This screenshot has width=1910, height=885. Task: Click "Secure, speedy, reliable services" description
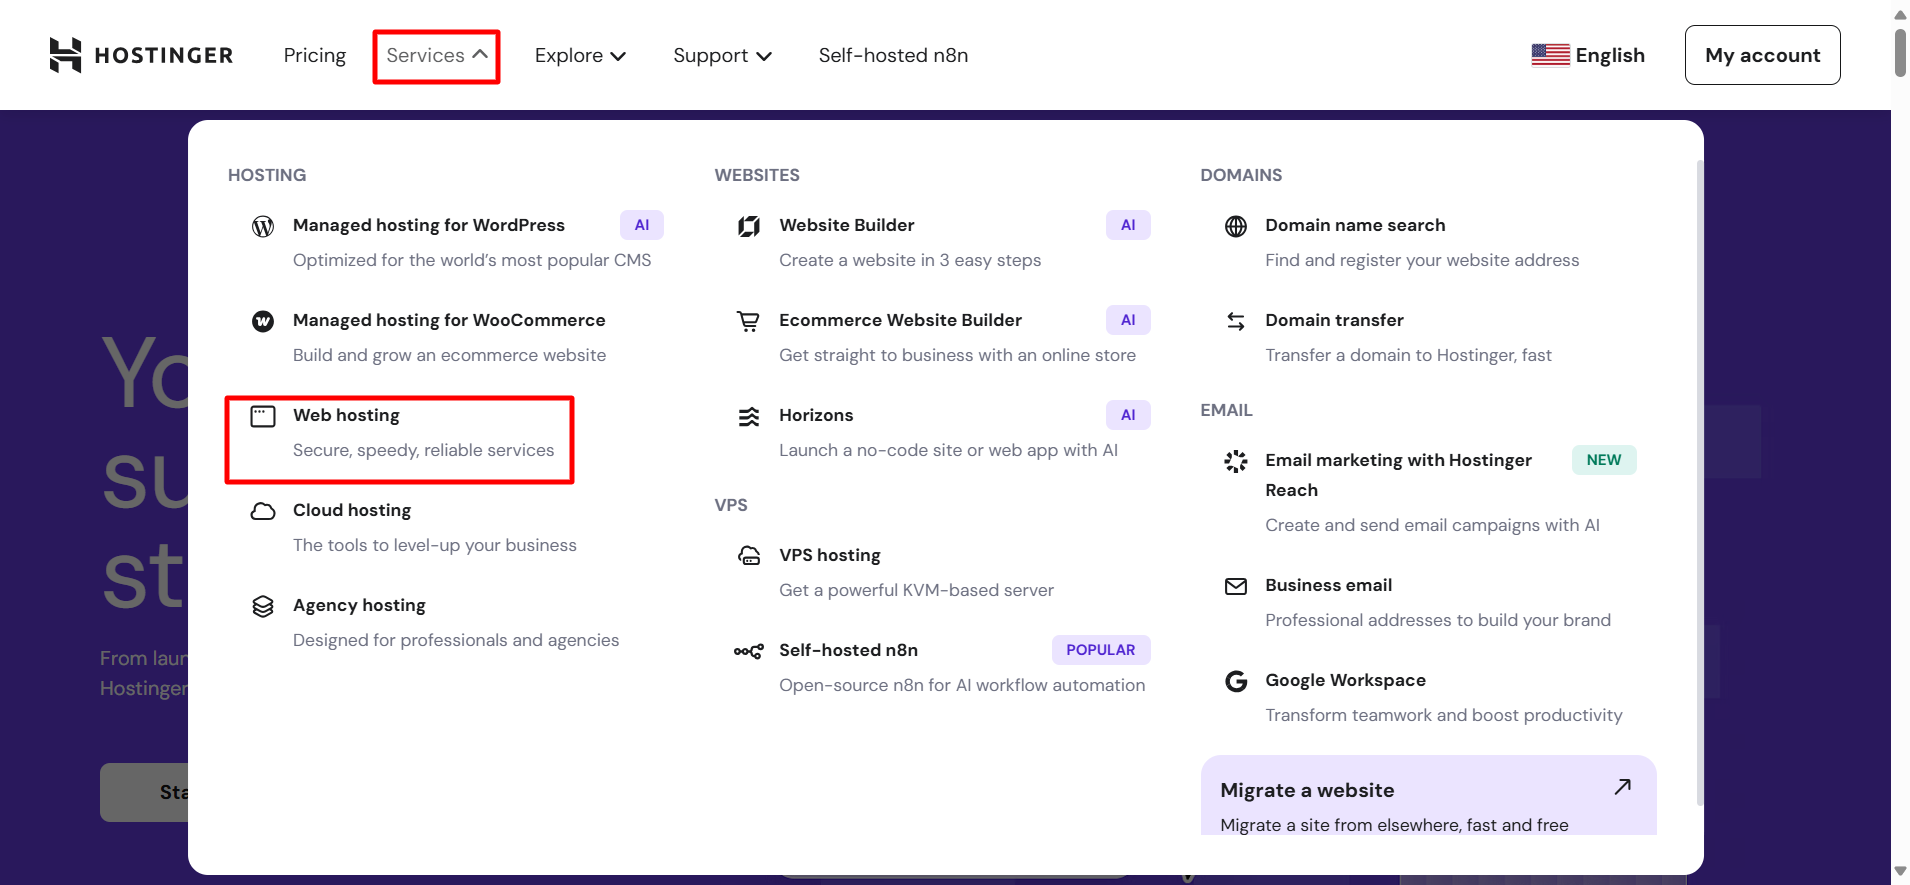click(423, 450)
